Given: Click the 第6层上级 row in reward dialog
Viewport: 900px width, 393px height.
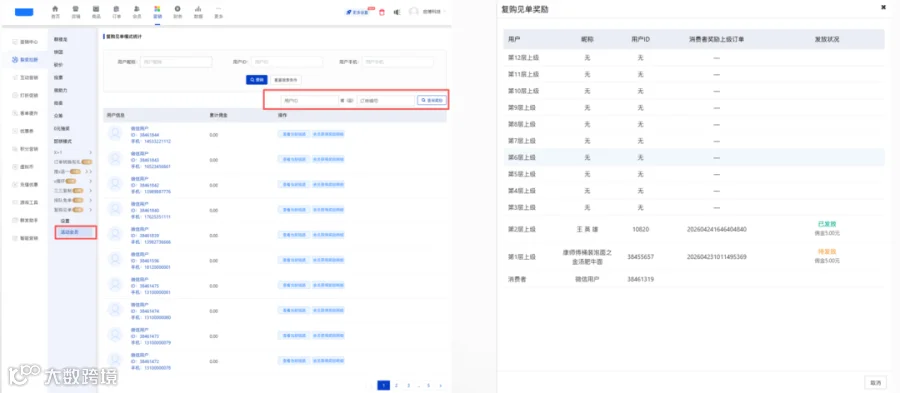Looking at the screenshot, I should (x=694, y=157).
